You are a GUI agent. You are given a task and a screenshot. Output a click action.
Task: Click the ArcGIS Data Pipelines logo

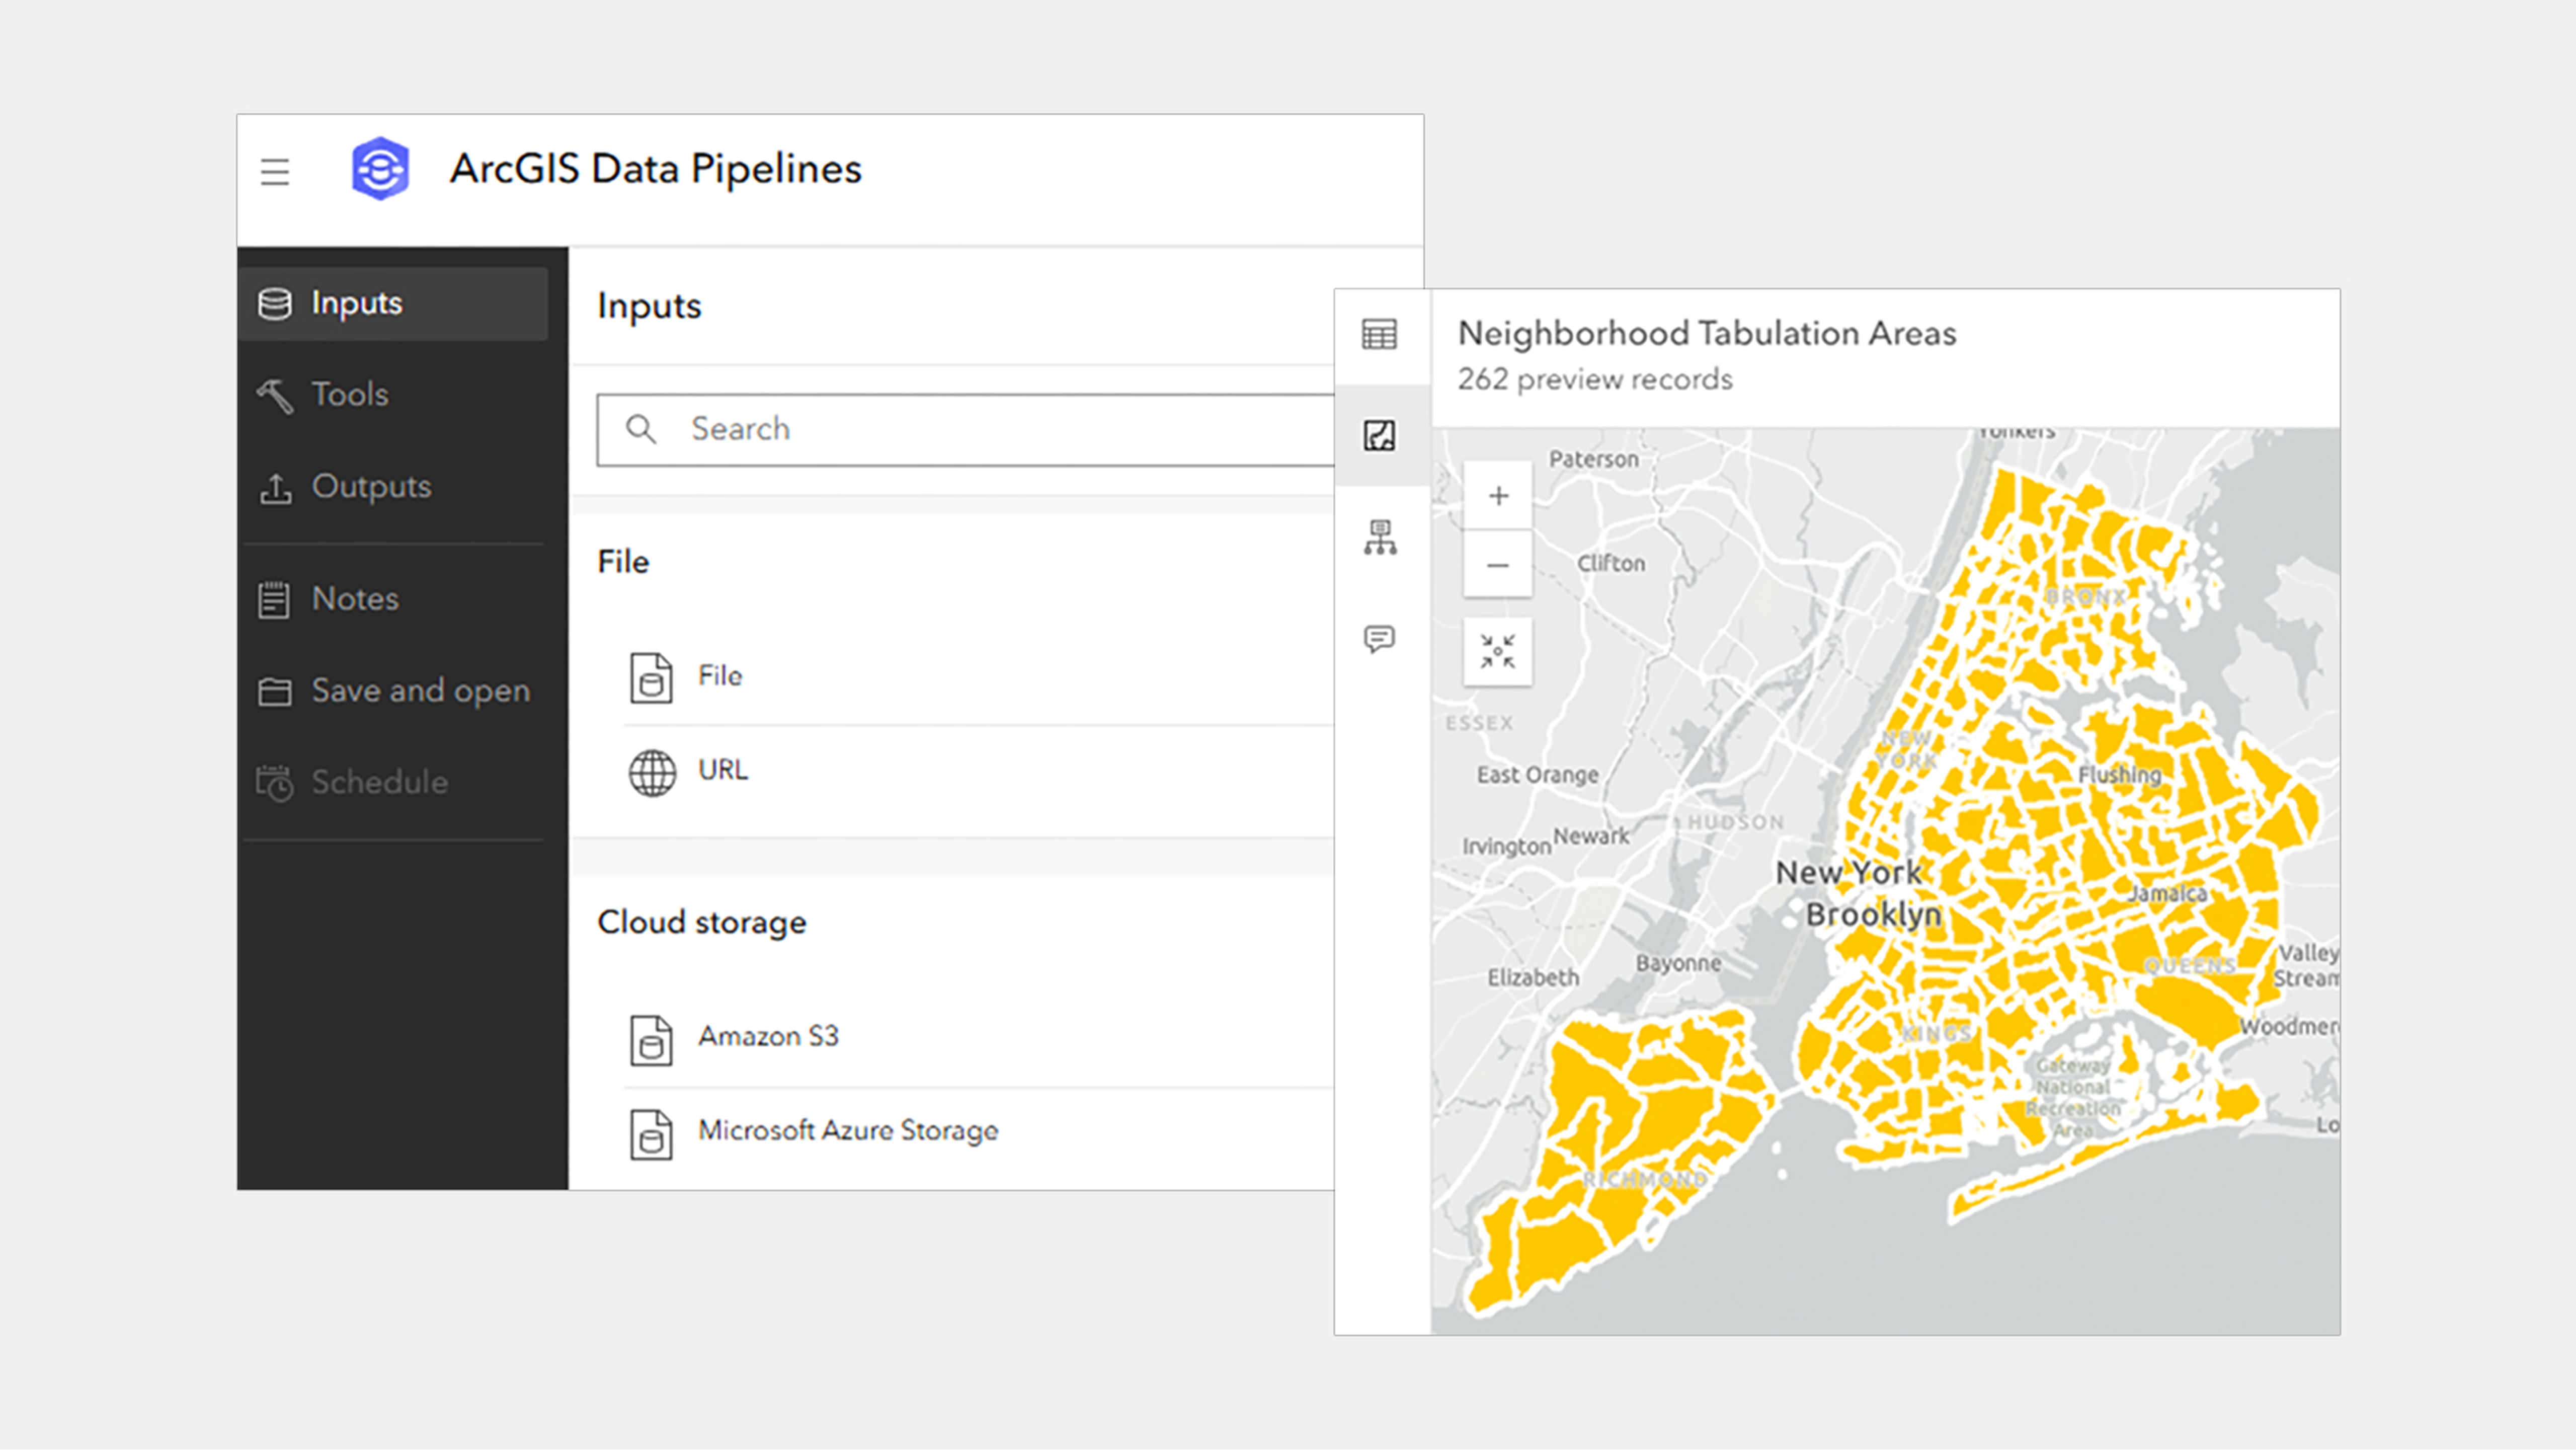click(380, 169)
